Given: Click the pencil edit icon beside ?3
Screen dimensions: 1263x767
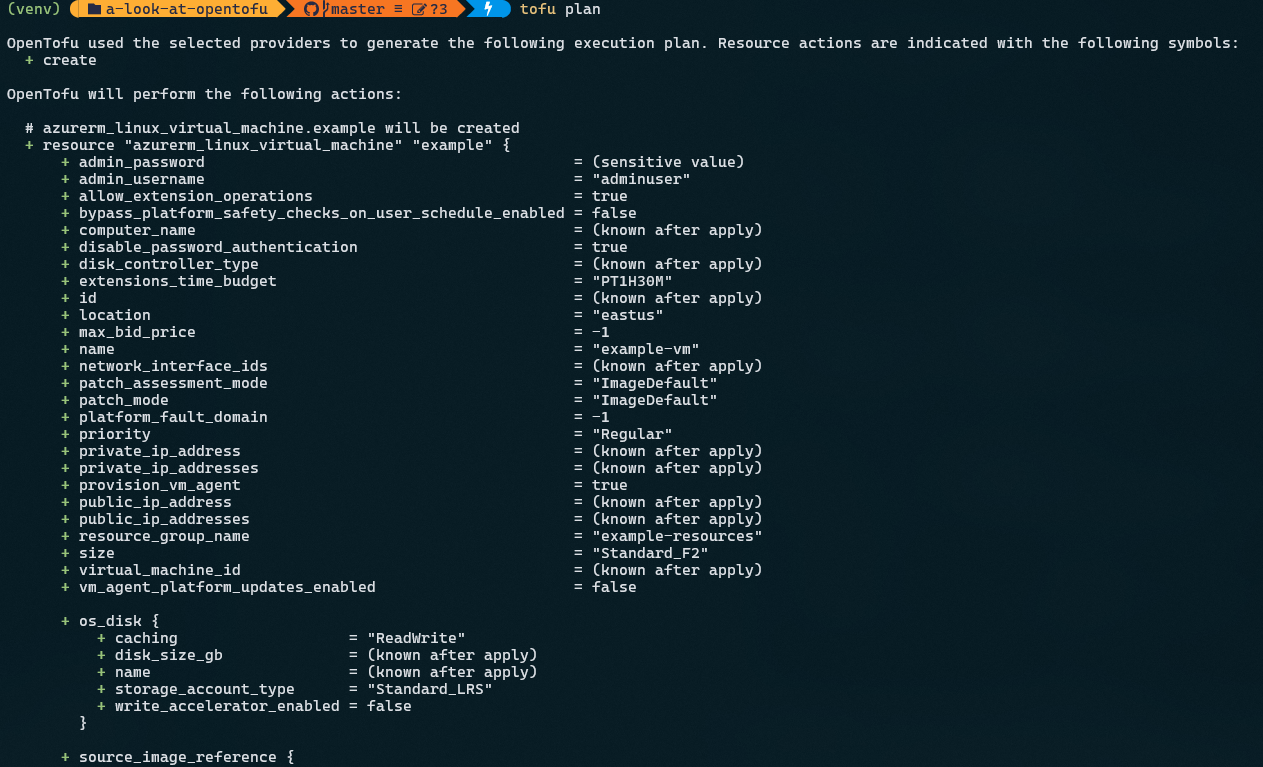Looking at the screenshot, I should (x=420, y=9).
